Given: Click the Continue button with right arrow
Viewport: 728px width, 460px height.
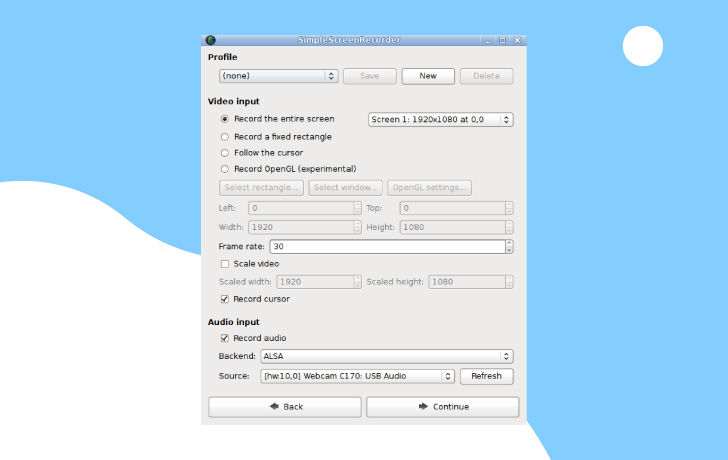Looking at the screenshot, I should point(442,407).
